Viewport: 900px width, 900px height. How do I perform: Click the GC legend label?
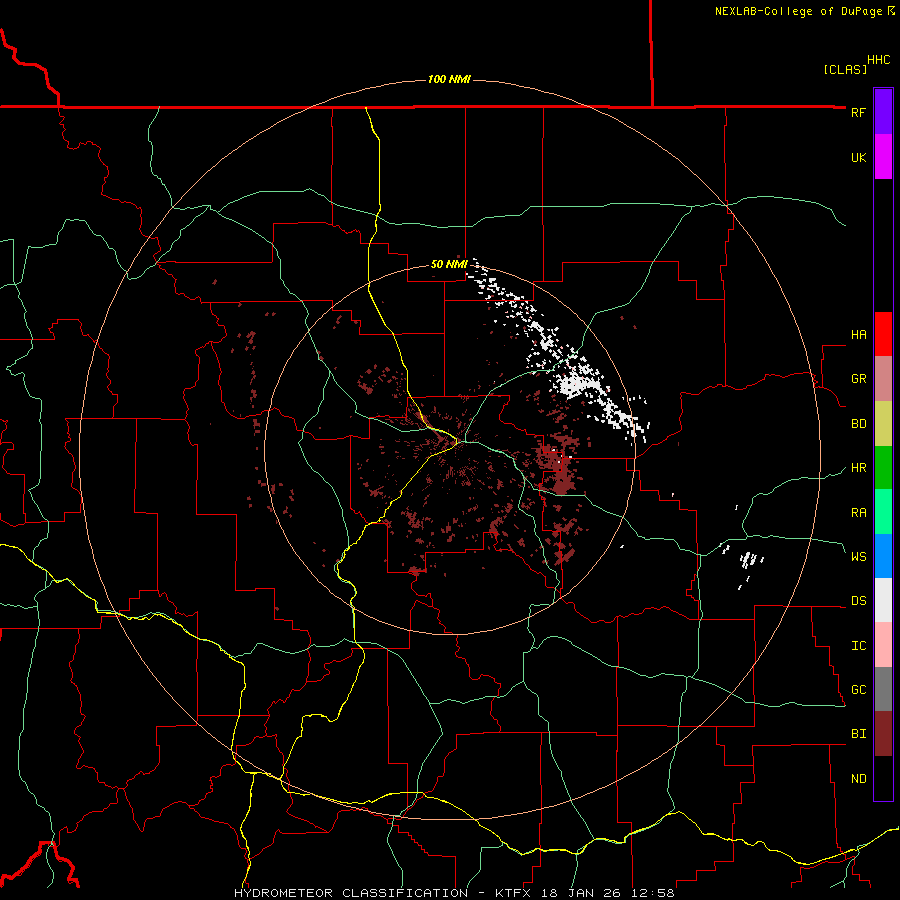point(858,690)
